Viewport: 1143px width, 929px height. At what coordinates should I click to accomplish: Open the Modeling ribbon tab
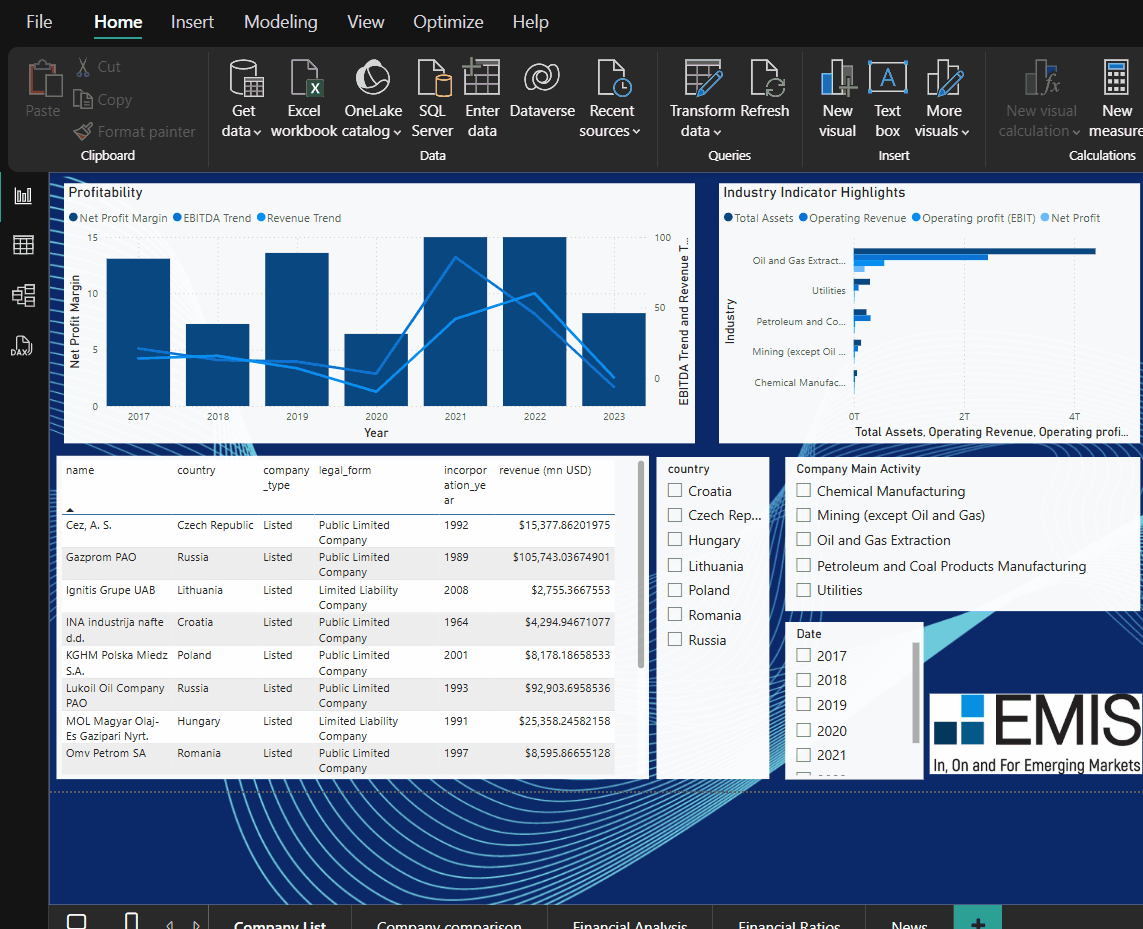280,22
